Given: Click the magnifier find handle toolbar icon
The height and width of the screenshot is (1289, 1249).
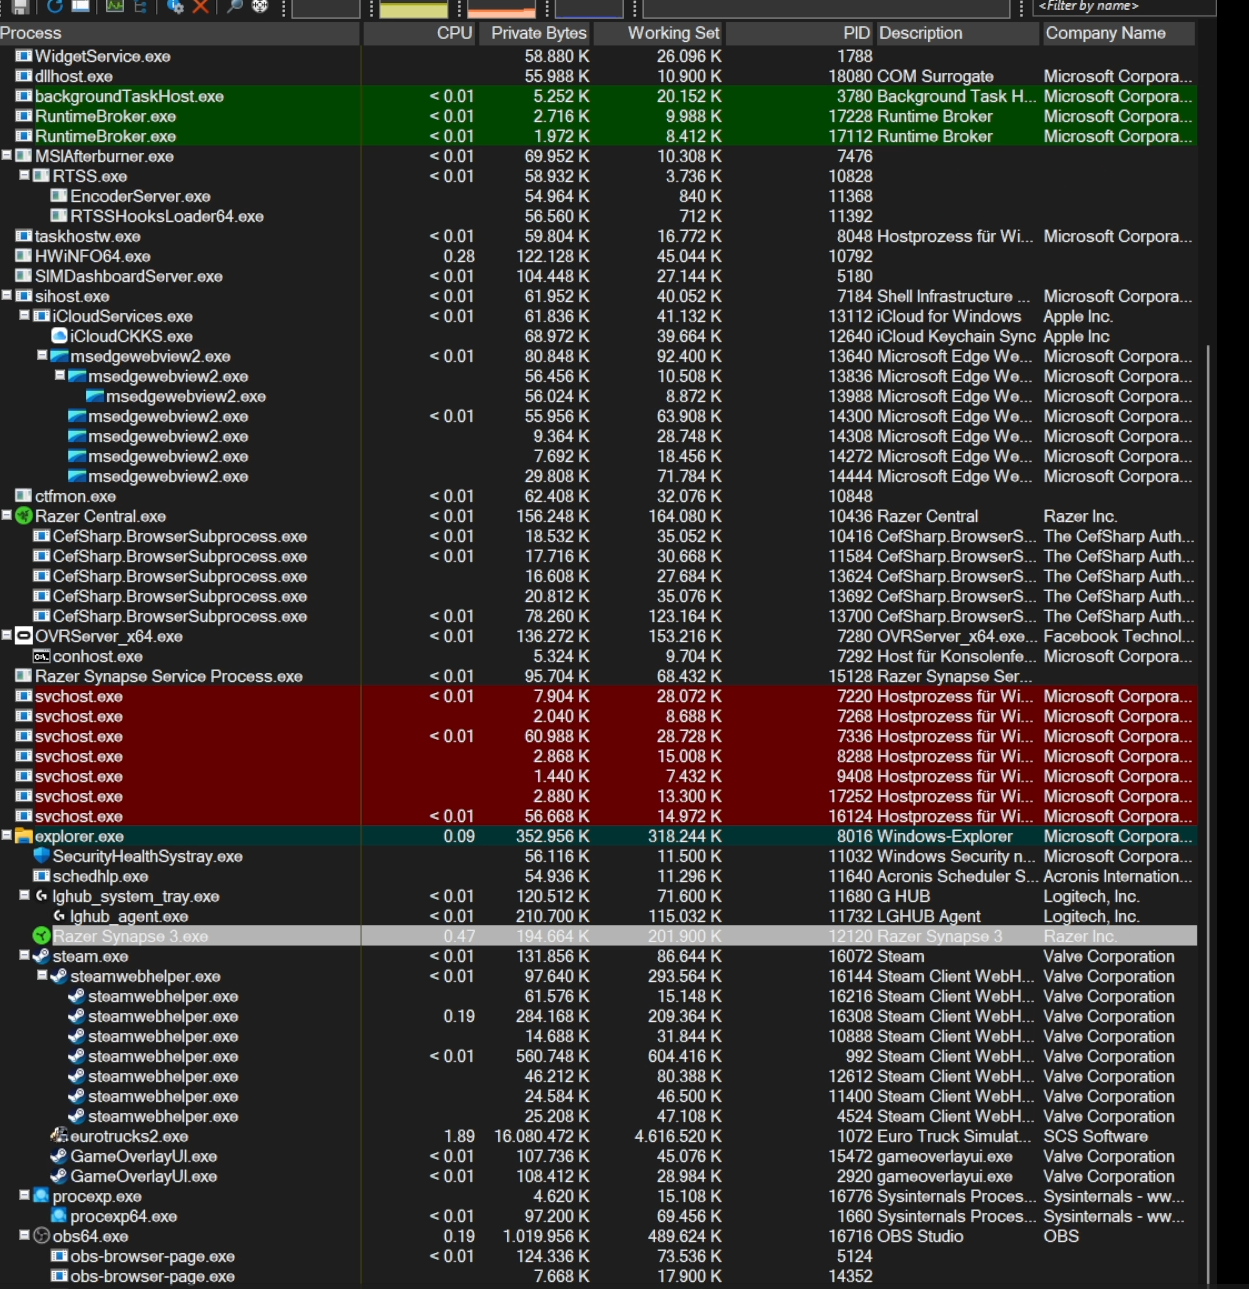Looking at the screenshot, I should pos(233,6).
